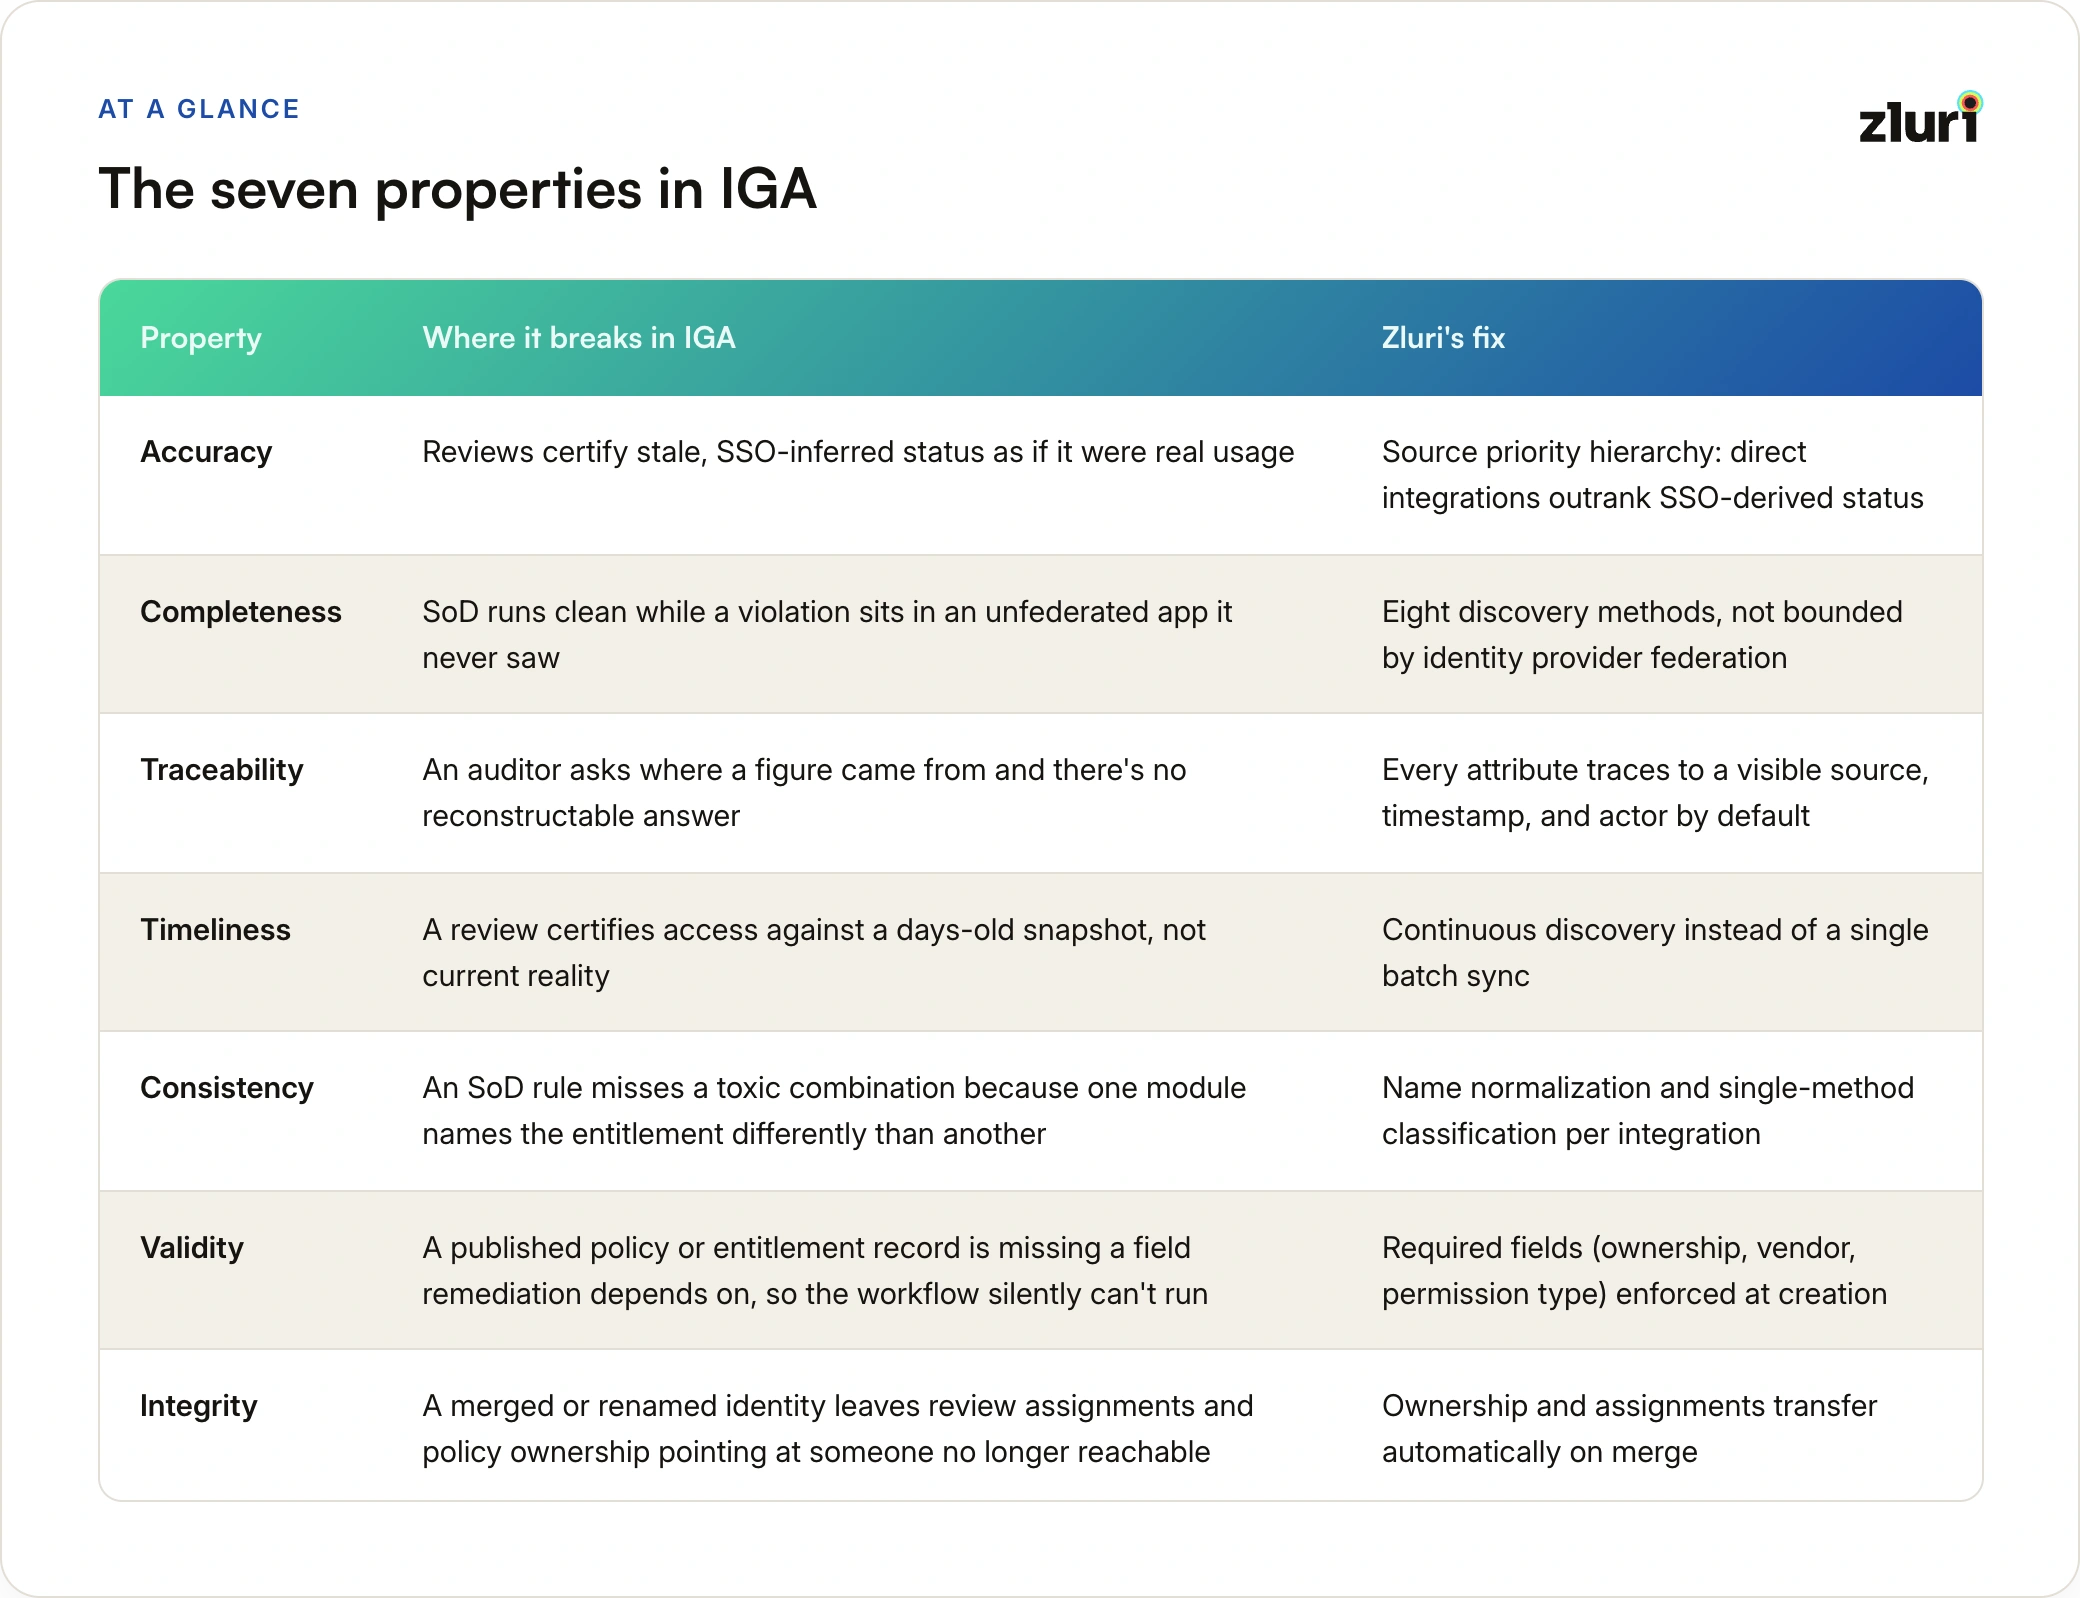Click the Zluri logo
Viewport: 2080px width, 1598px height.
pos(1920,118)
